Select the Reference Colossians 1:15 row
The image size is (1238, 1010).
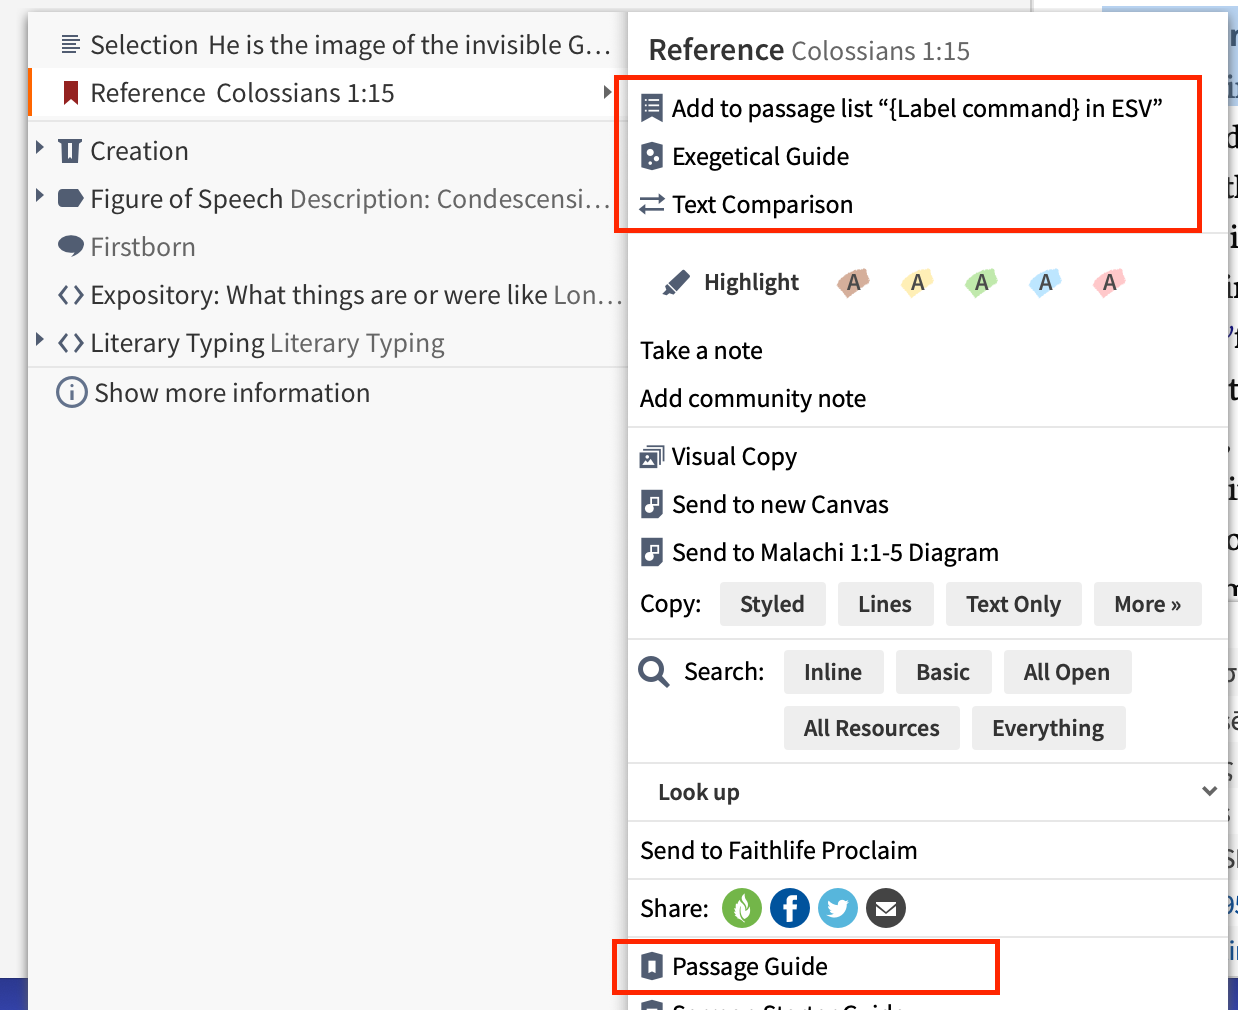[328, 93]
